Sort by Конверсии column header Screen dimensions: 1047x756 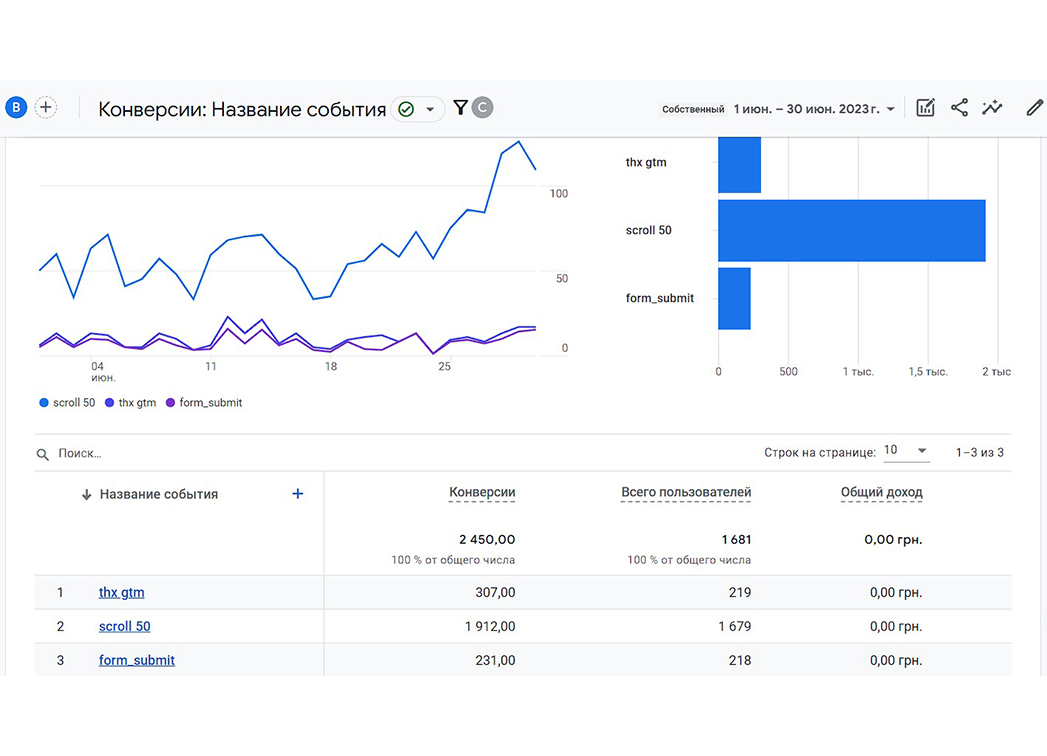point(482,492)
